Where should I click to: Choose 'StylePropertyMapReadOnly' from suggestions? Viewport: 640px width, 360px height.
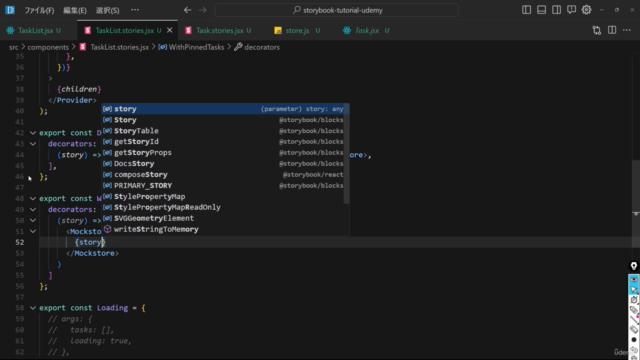point(223,207)
